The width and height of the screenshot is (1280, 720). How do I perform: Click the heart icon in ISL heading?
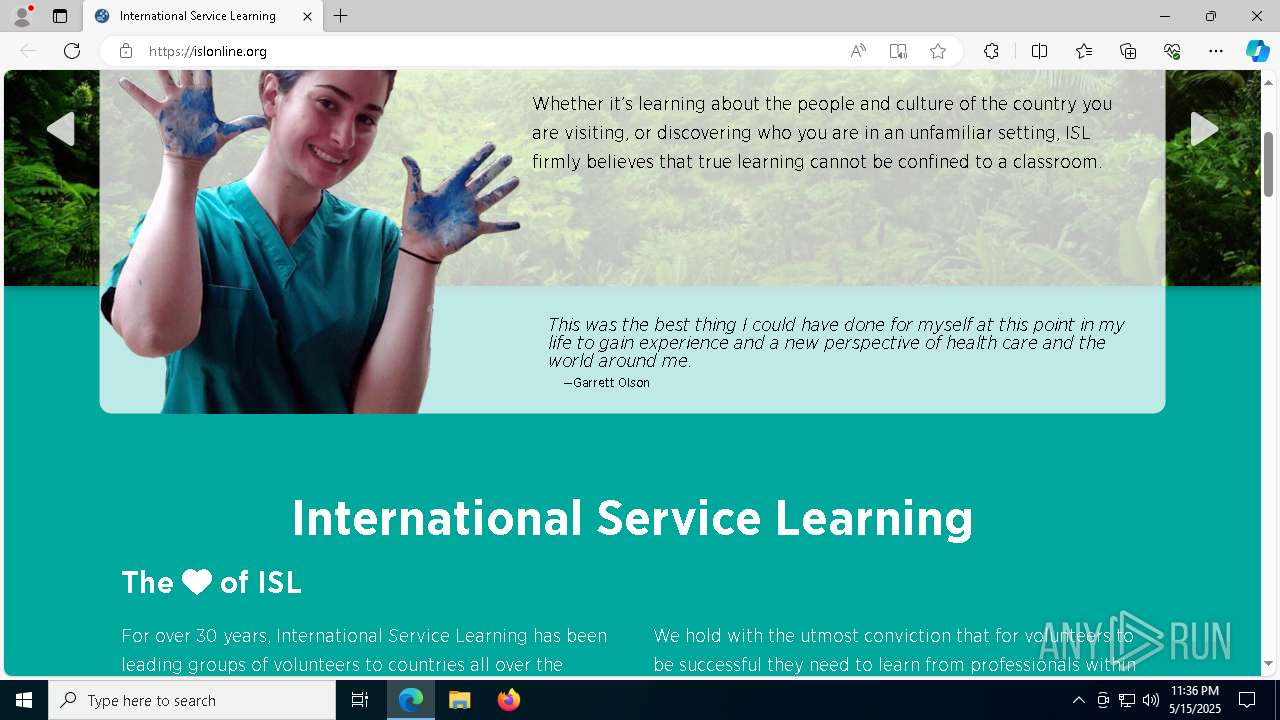point(197,582)
